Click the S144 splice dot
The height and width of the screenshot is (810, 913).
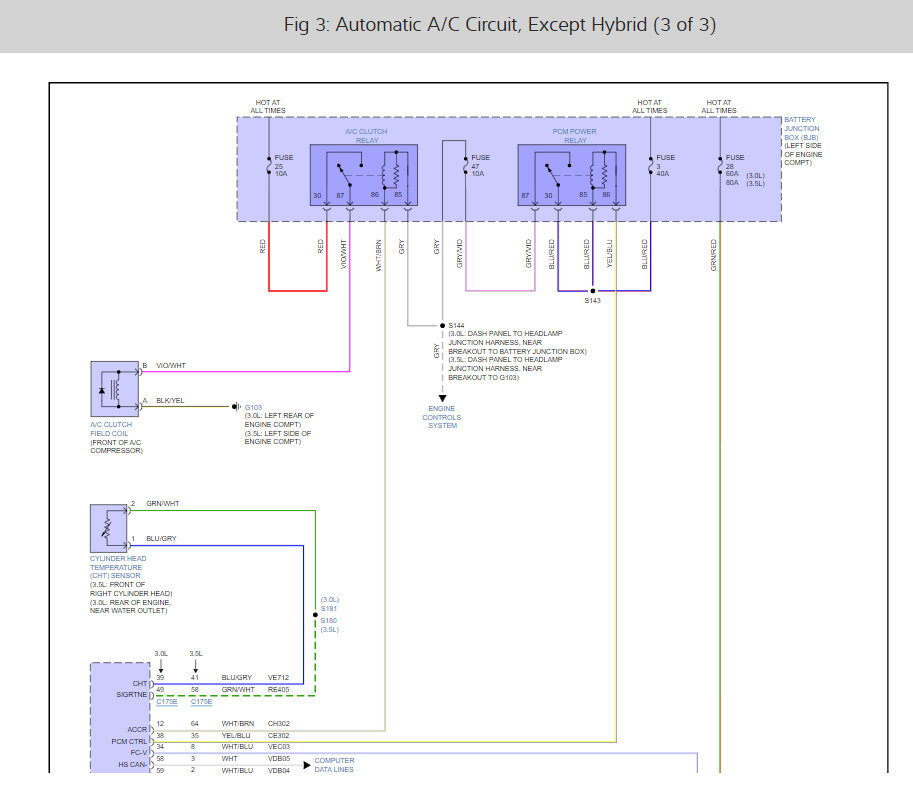coord(443,326)
